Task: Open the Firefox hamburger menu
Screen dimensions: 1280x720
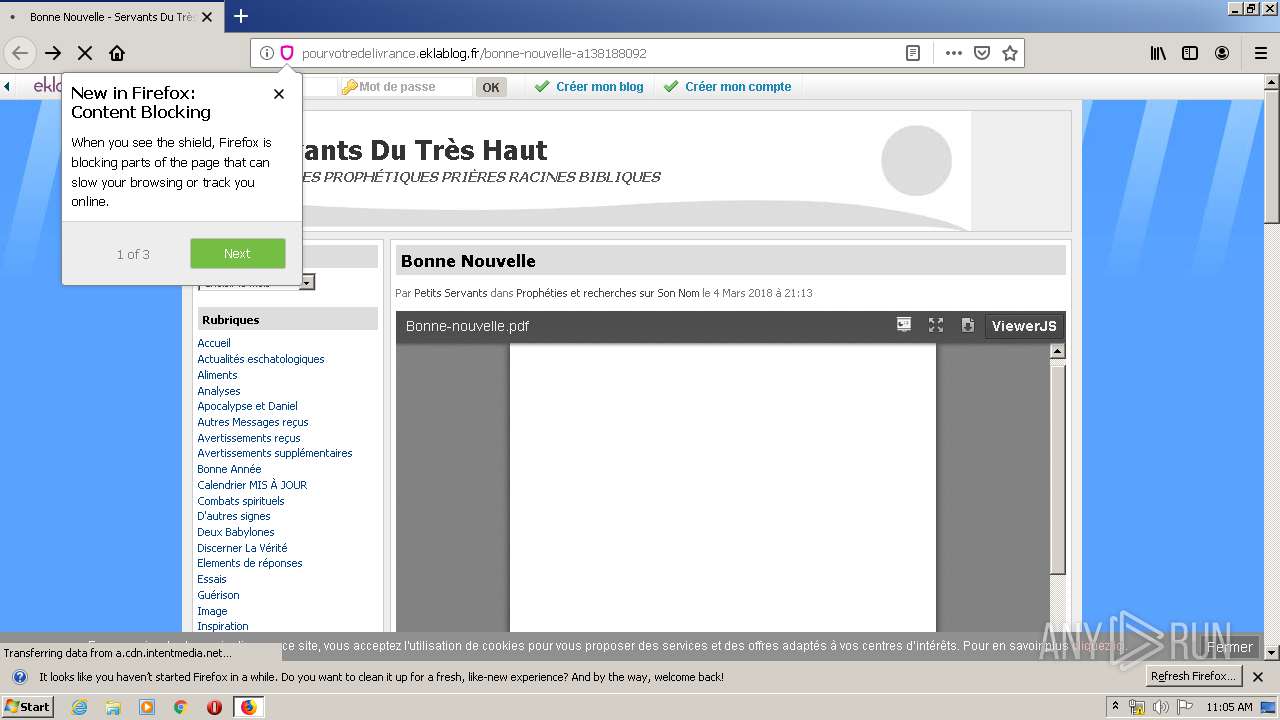Action: pyautogui.click(x=1261, y=53)
